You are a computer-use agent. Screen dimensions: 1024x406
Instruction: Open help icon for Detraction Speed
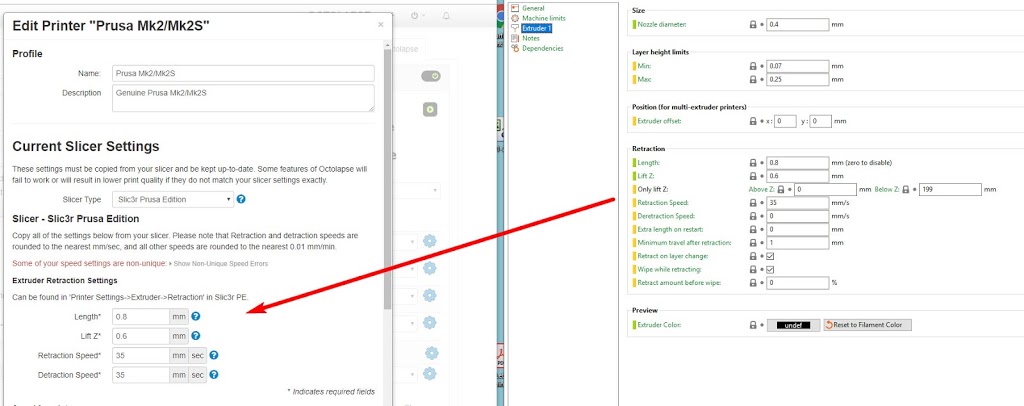click(x=214, y=375)
